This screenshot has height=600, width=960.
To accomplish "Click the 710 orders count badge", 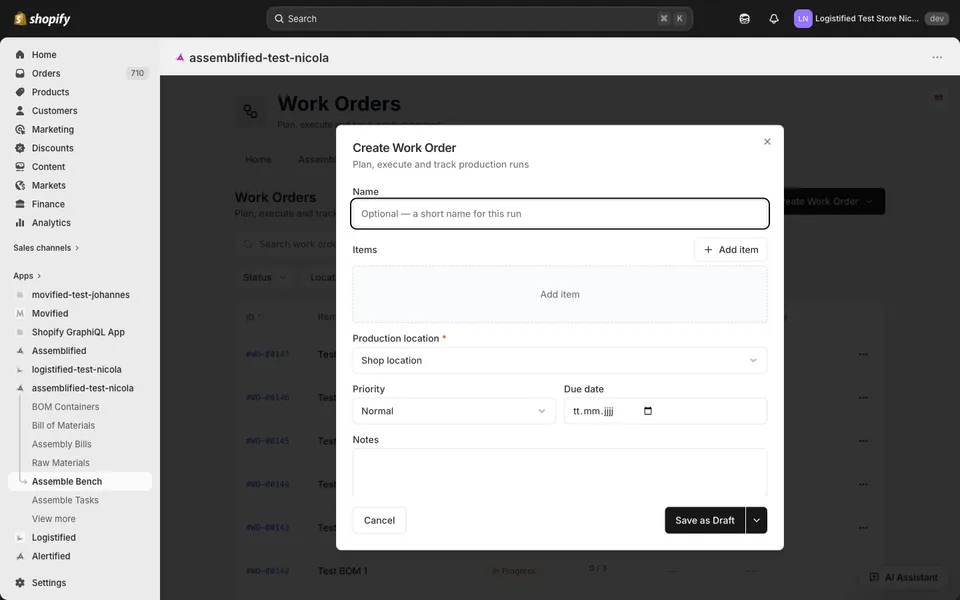I will 137,73.
